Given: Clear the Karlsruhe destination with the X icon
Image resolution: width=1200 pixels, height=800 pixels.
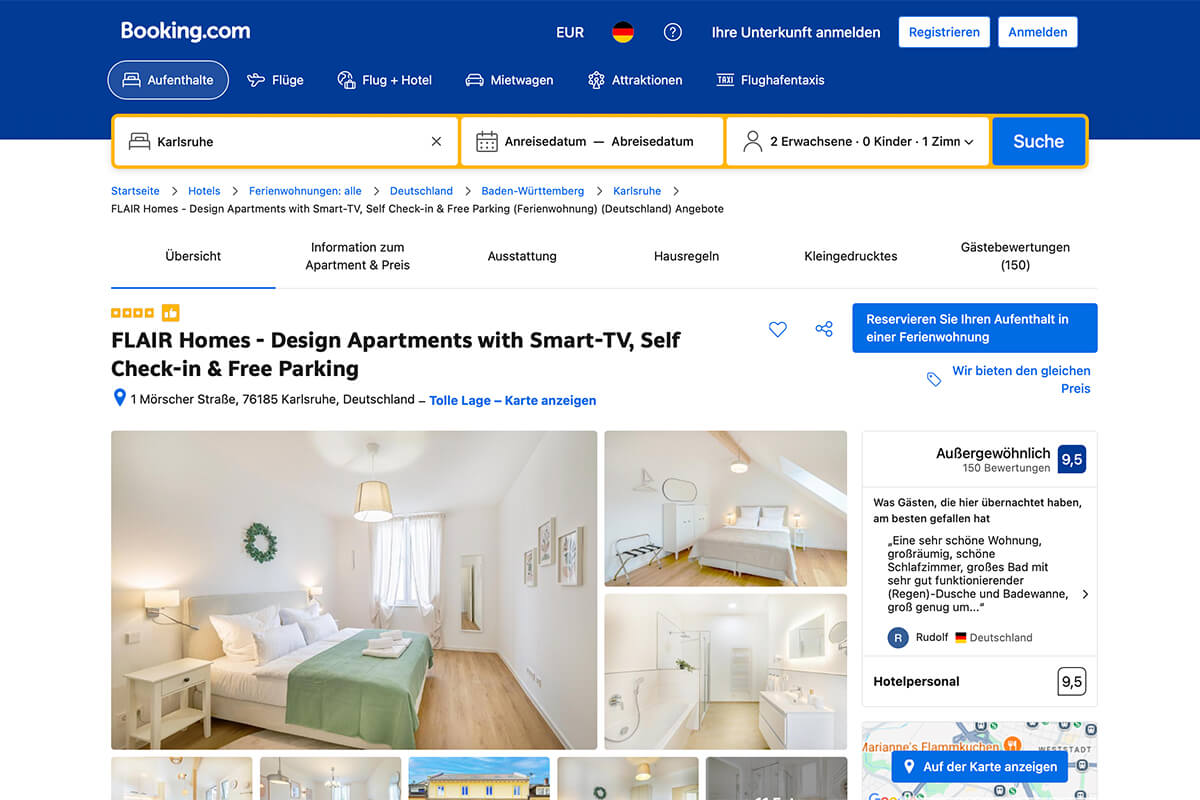Looking at the screenshot, I should point(436,142).
